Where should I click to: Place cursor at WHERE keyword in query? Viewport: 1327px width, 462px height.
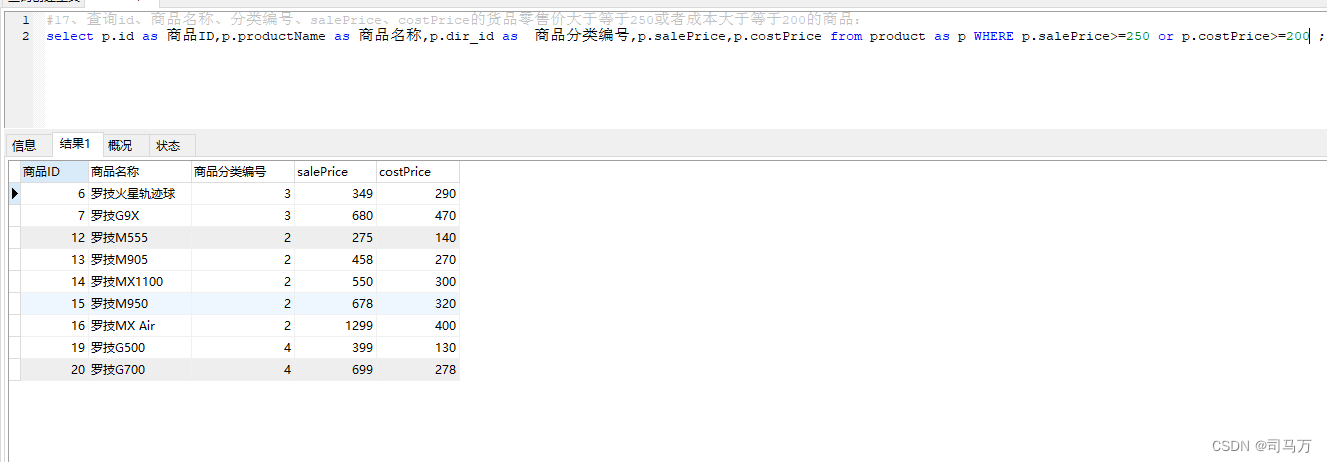pyautogui.click(x=993, y=36)
